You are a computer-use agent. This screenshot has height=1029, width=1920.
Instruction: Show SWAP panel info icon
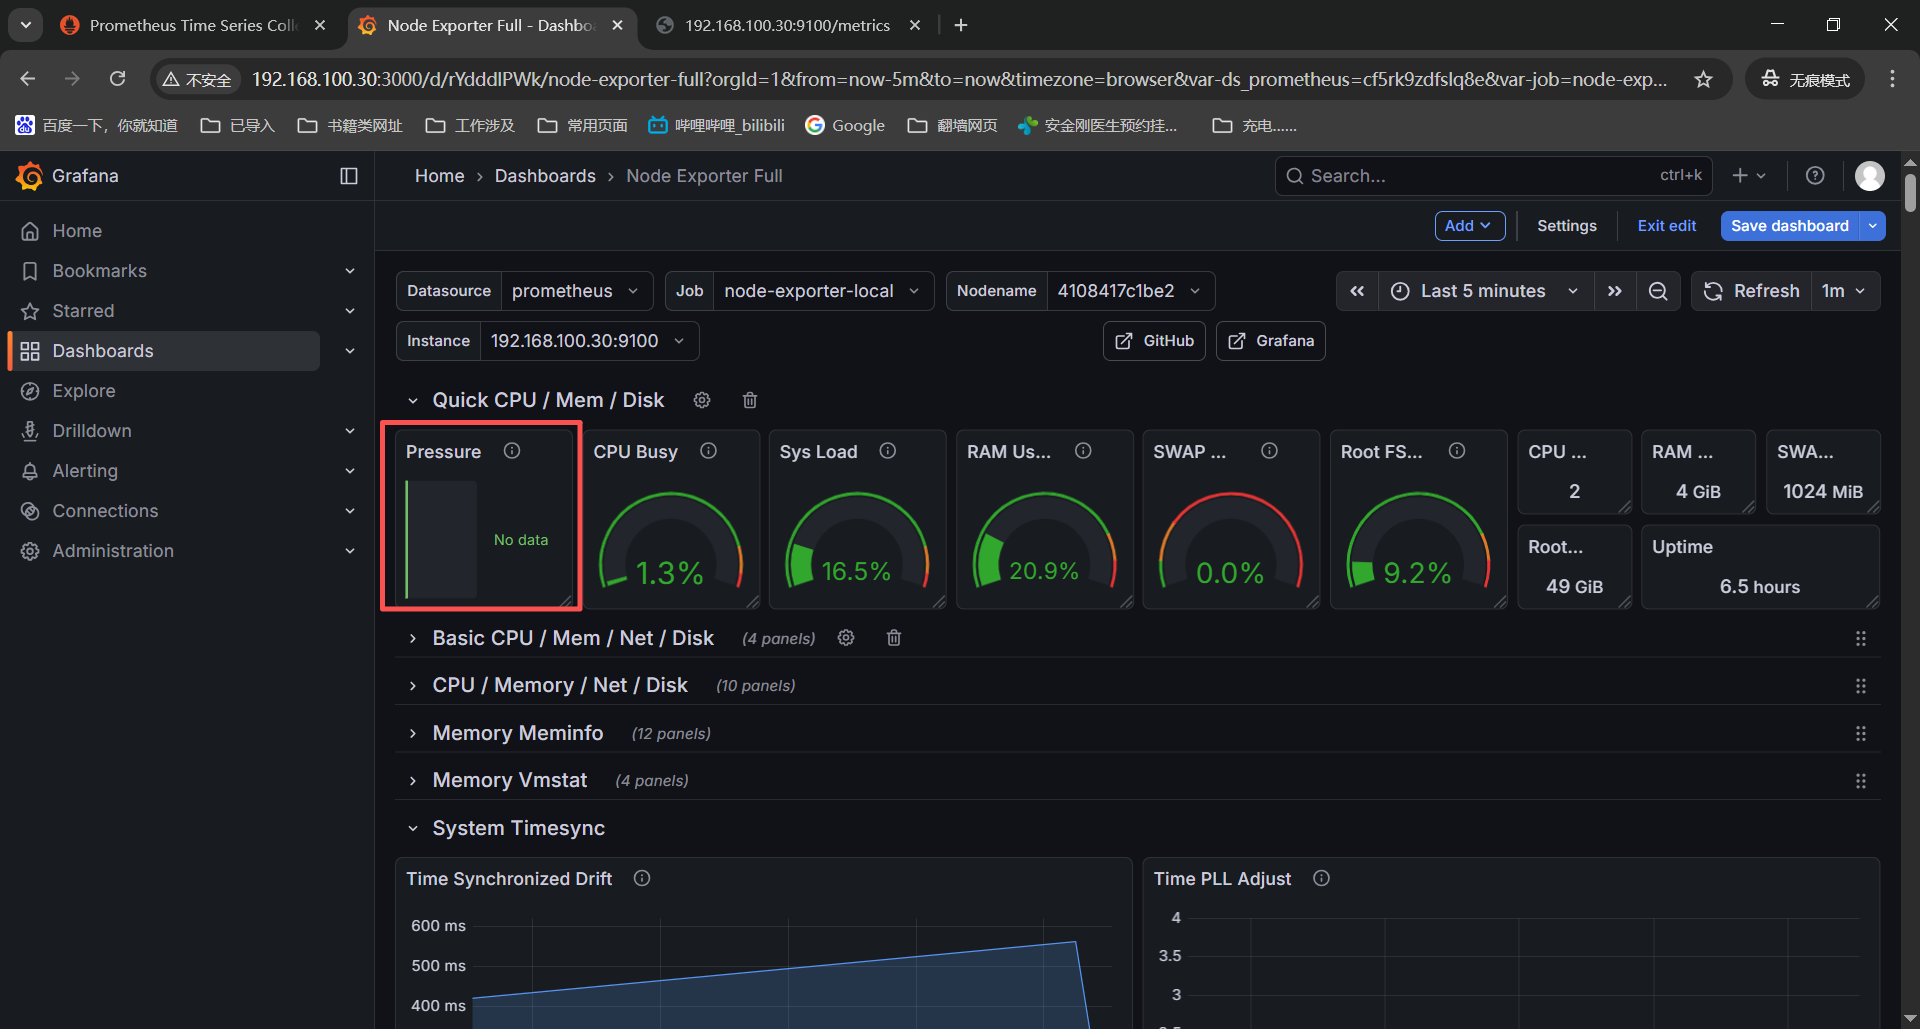(1269, 451)
